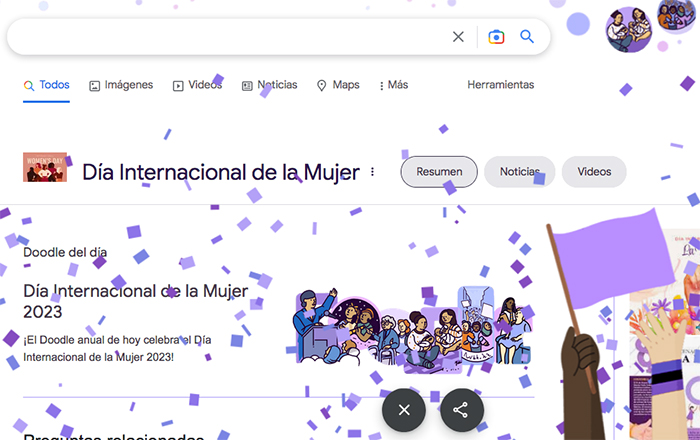Click the Women's Day thumbnail image
This screenshot has width=700, height=440.
[45, 167]
